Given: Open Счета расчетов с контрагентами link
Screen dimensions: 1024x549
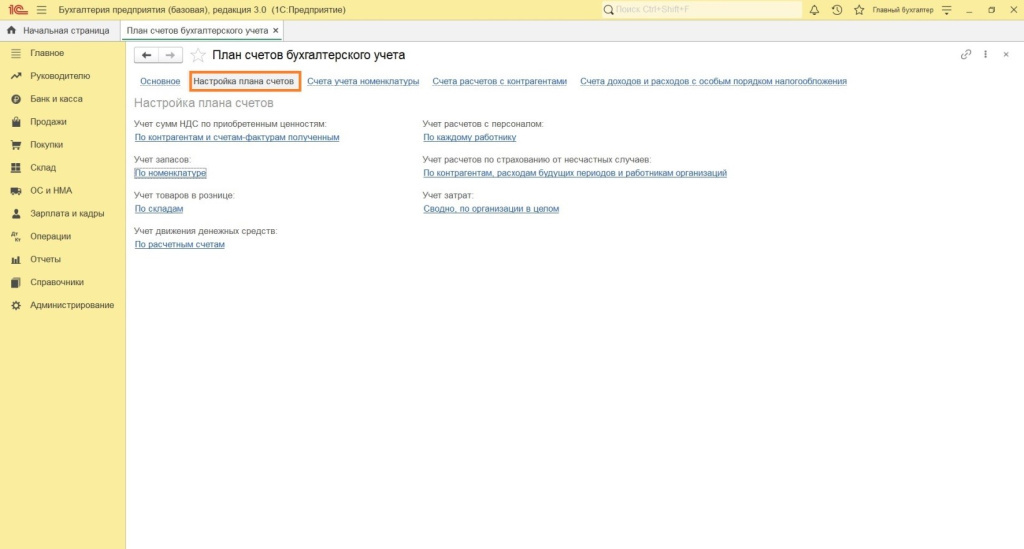Looking at the screenshot, I should coord(499,81).
